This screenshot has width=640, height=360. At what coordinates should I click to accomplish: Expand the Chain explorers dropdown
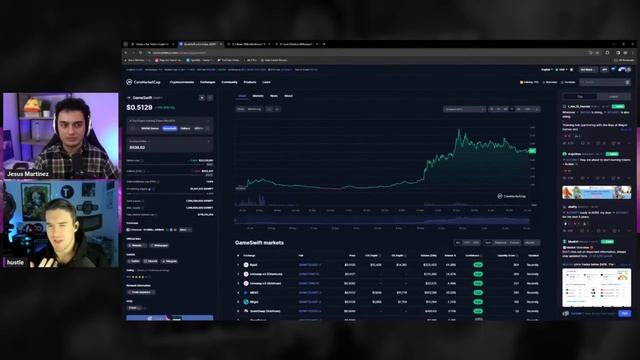coord(141,292)
